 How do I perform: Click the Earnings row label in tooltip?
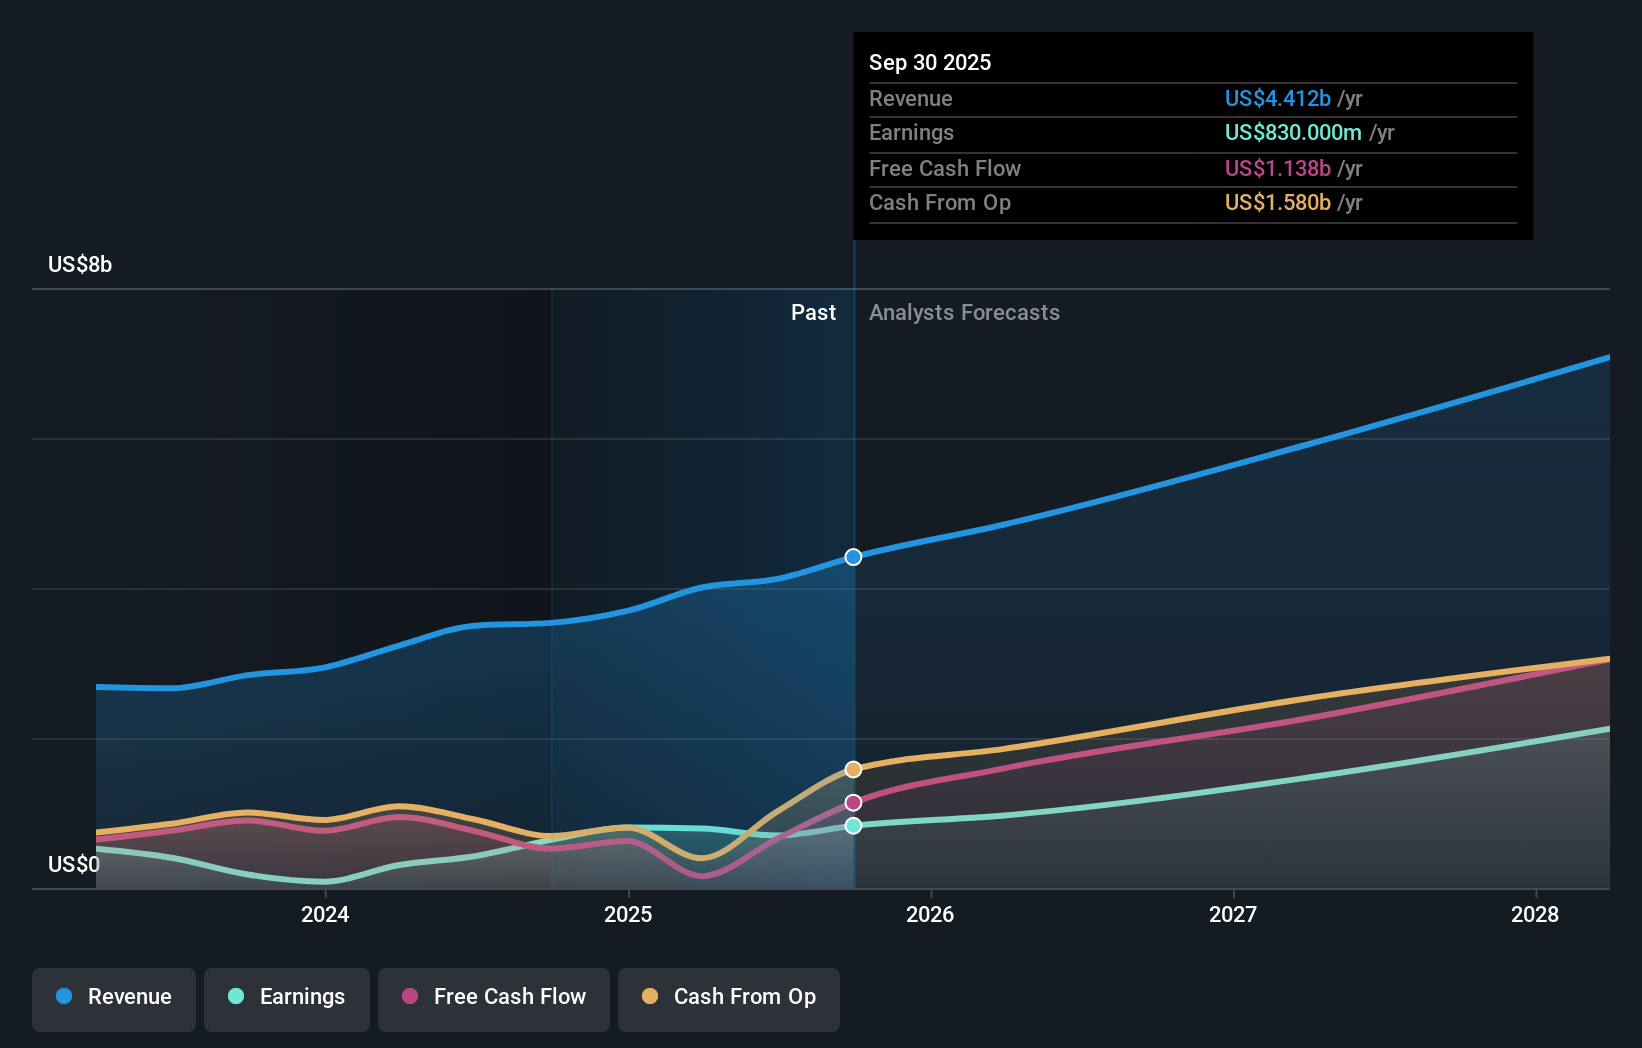coord(911,133)
